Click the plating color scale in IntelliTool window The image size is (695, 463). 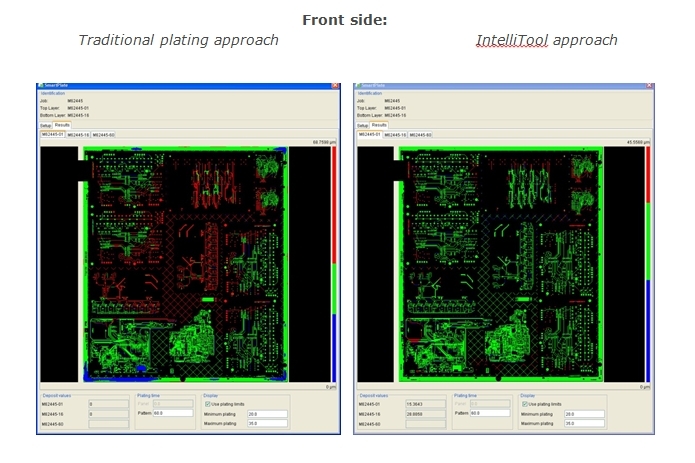click(x=648, y=265)
